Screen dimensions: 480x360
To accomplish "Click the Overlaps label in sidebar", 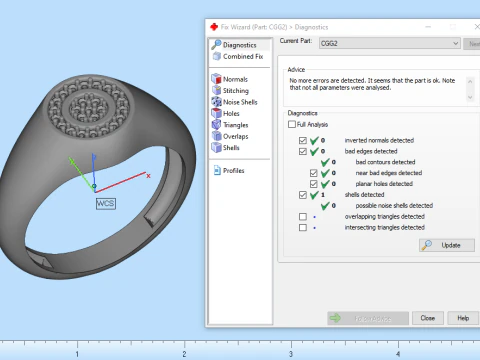I will point(236,136).
